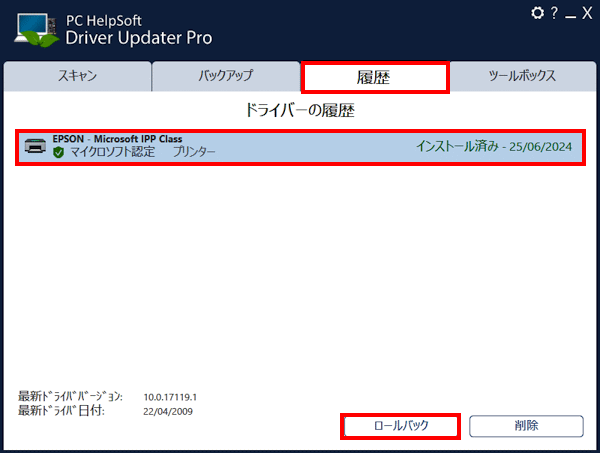Go to the ツールボックス tab
600x453 pixels.
523,76
